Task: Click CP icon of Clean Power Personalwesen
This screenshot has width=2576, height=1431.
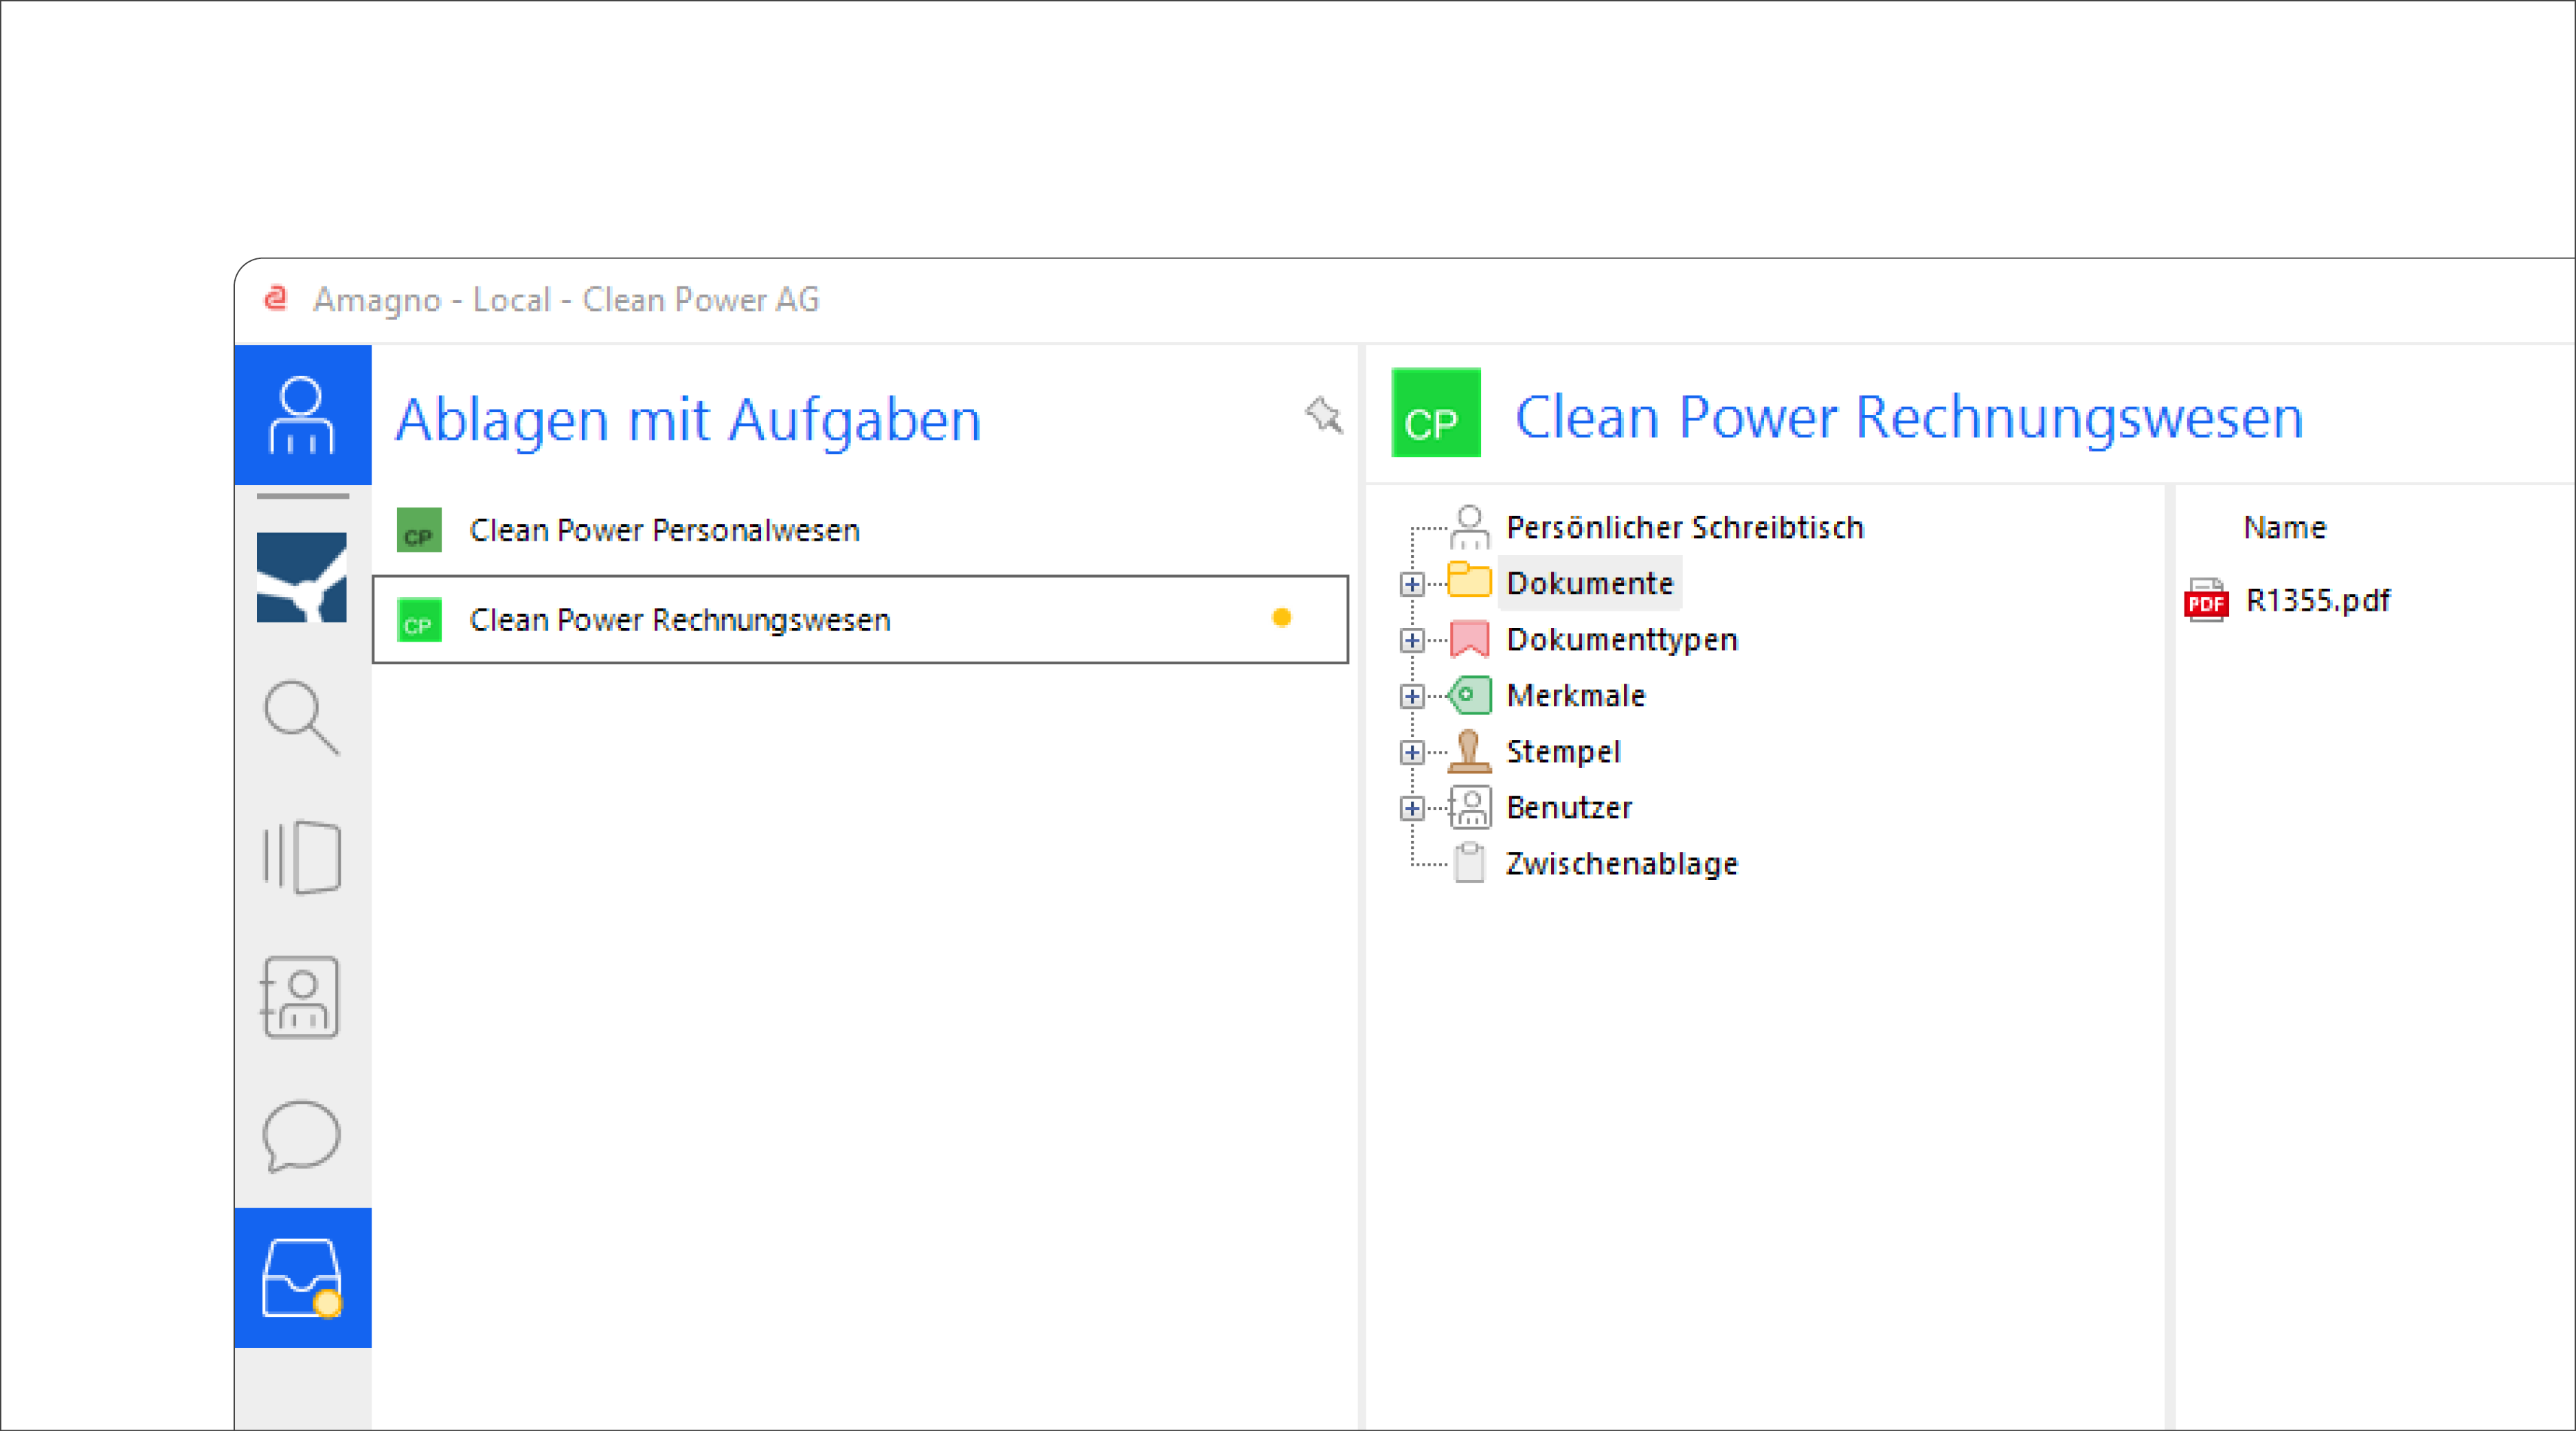Action: click(x=419, y=530)
